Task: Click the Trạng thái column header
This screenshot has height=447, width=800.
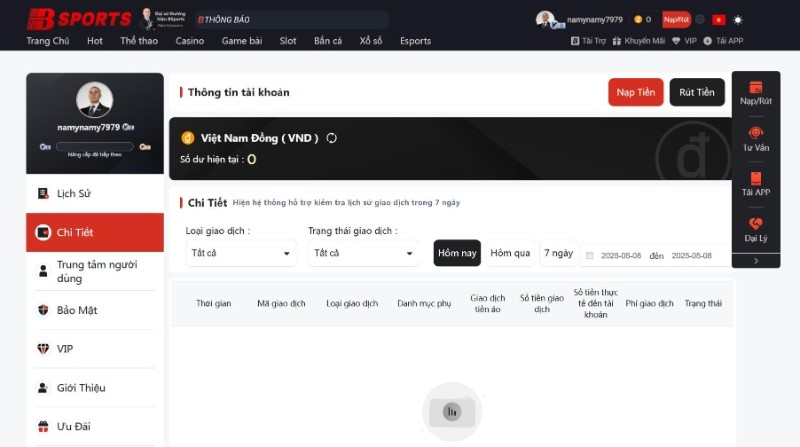Action: [703, 304]
